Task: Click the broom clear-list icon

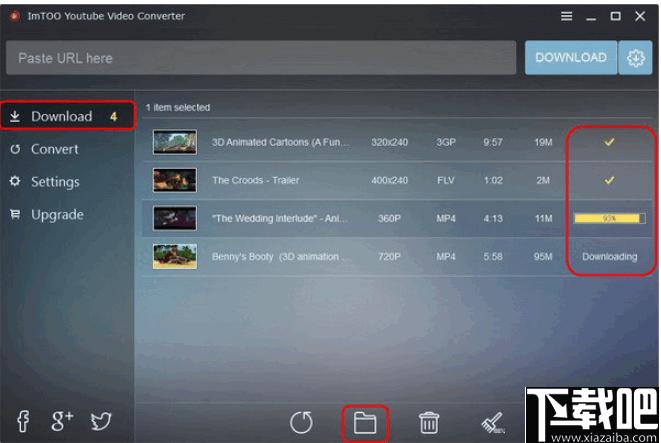Action: [493, 423]
